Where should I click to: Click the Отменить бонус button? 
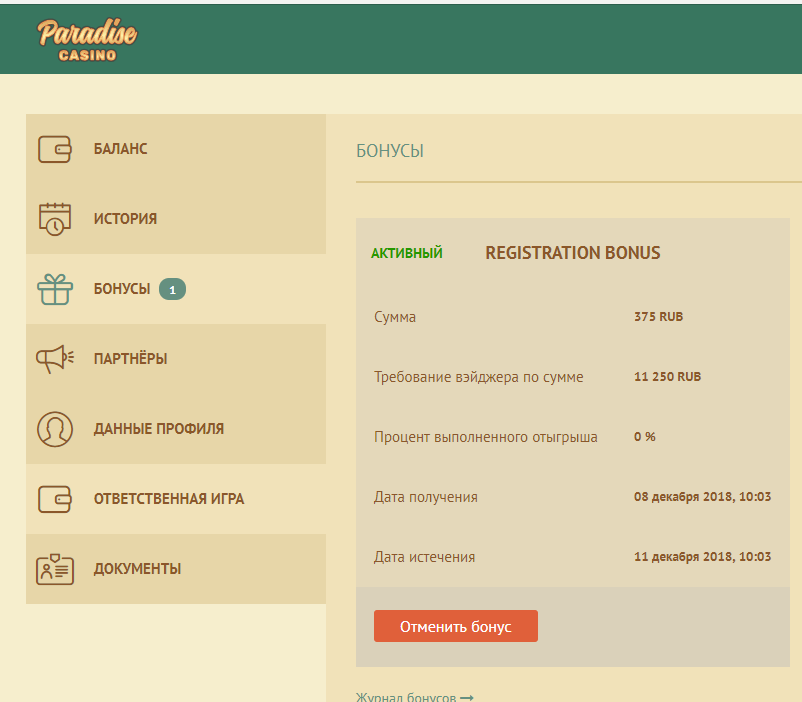coord(456,626)
